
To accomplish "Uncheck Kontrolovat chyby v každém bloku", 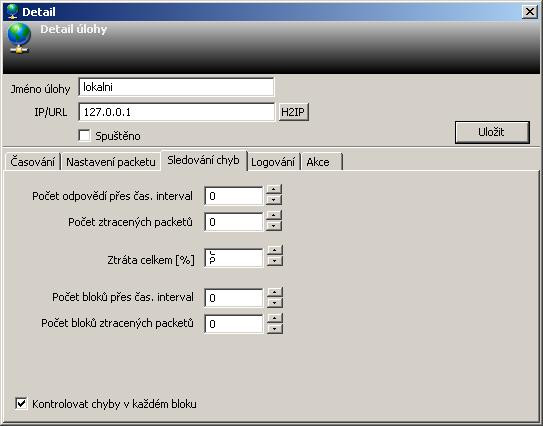I will 21,403.
